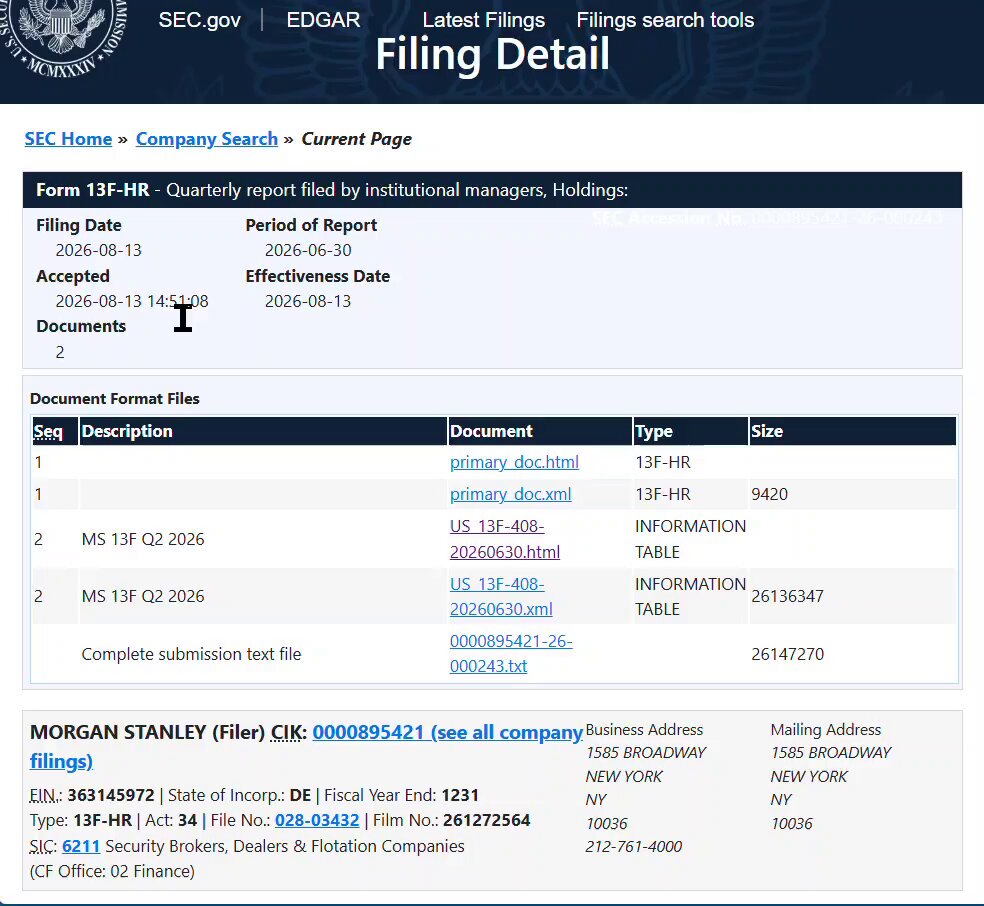
Task: Open Latest Filings in header
Action: coord(483,20)
